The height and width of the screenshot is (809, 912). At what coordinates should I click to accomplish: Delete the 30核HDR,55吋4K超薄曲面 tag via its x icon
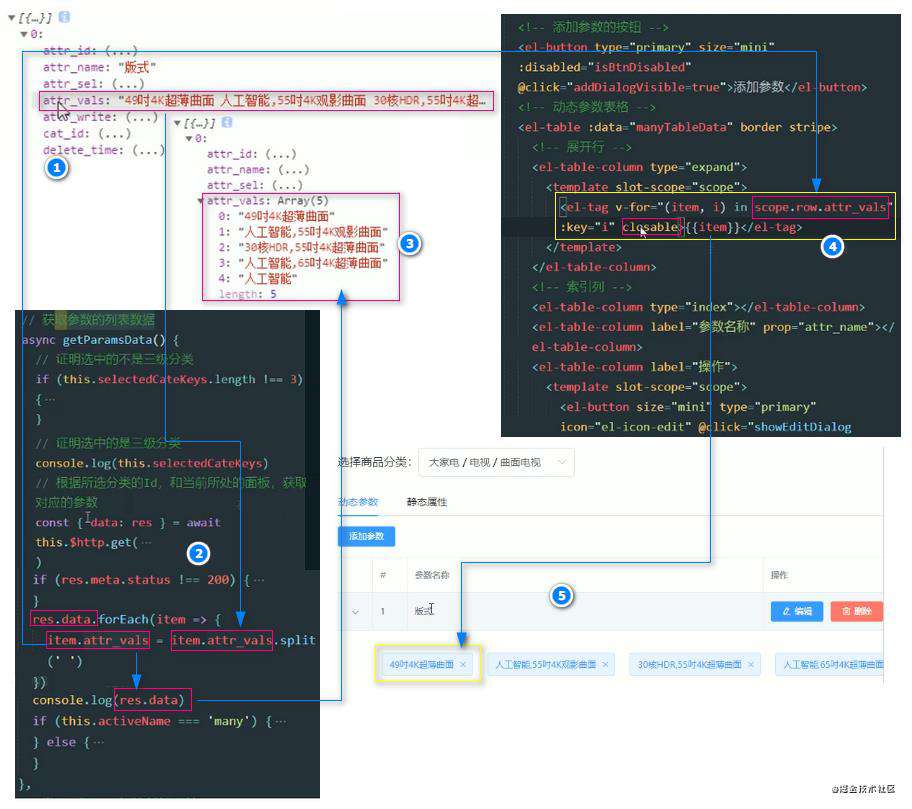click(751, 664)
